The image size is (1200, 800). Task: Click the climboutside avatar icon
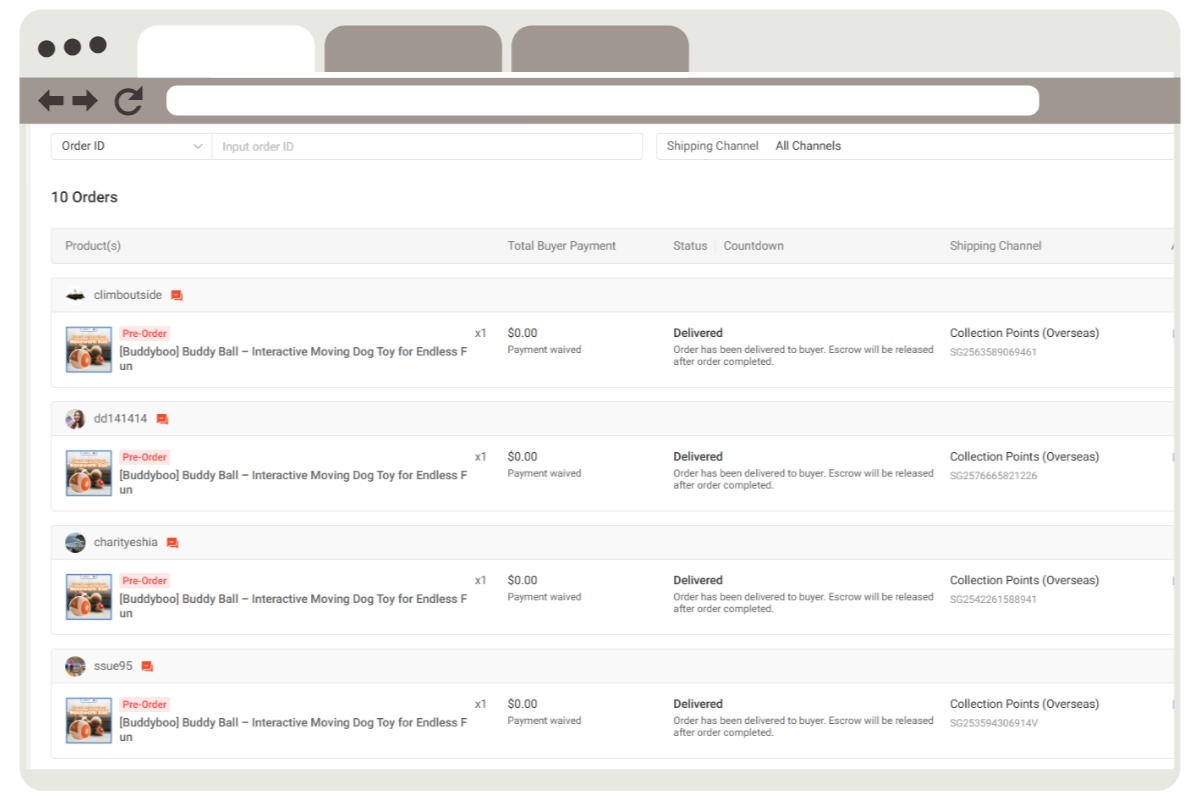[75, 295]
